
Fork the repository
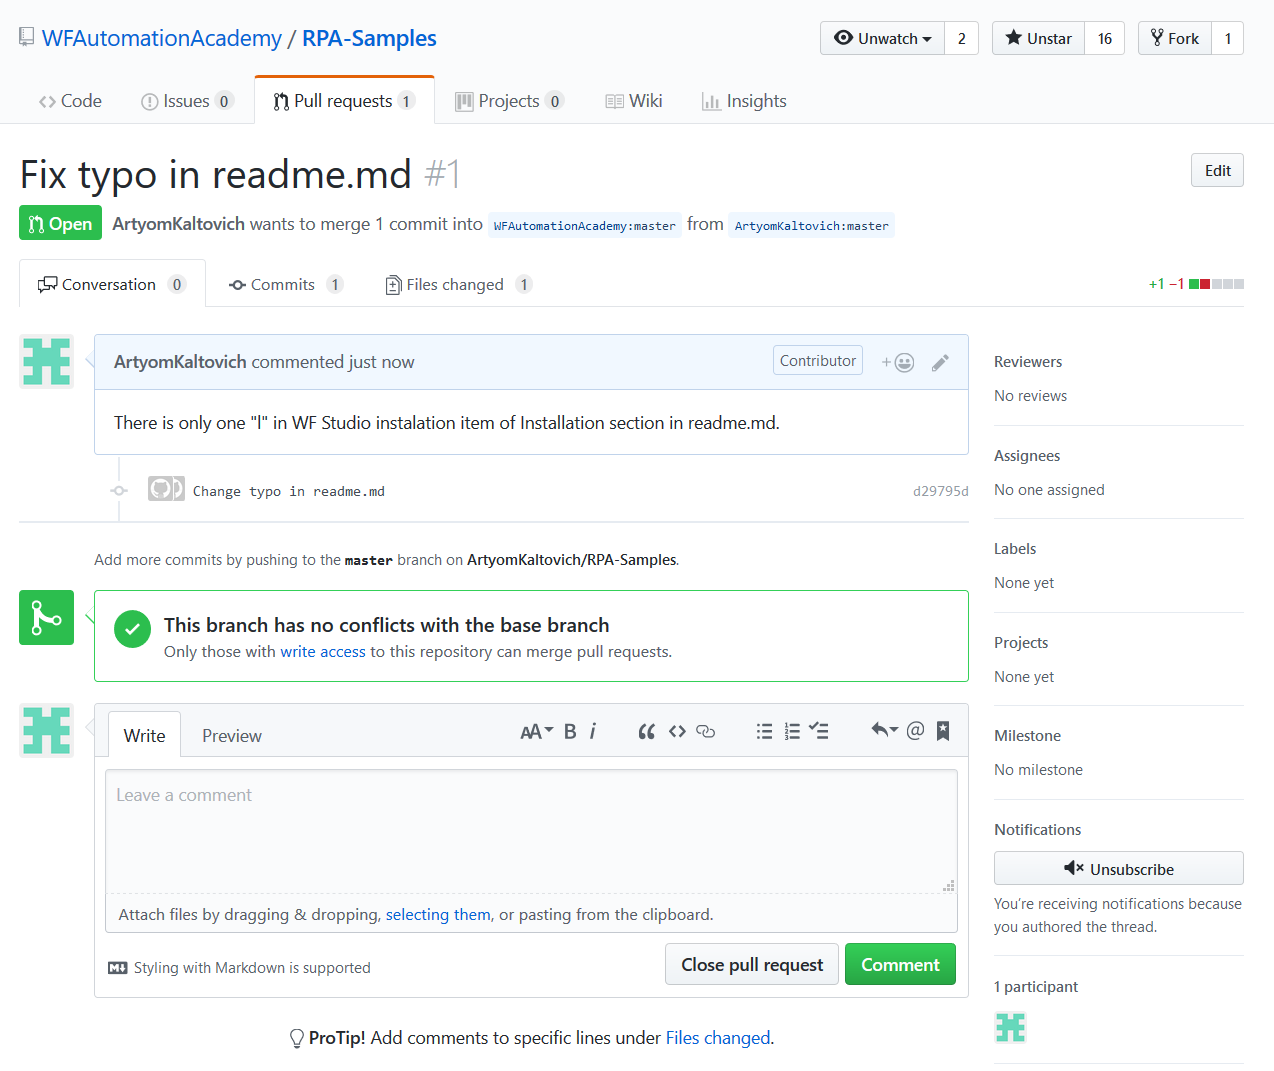[x=1175, y=38]
